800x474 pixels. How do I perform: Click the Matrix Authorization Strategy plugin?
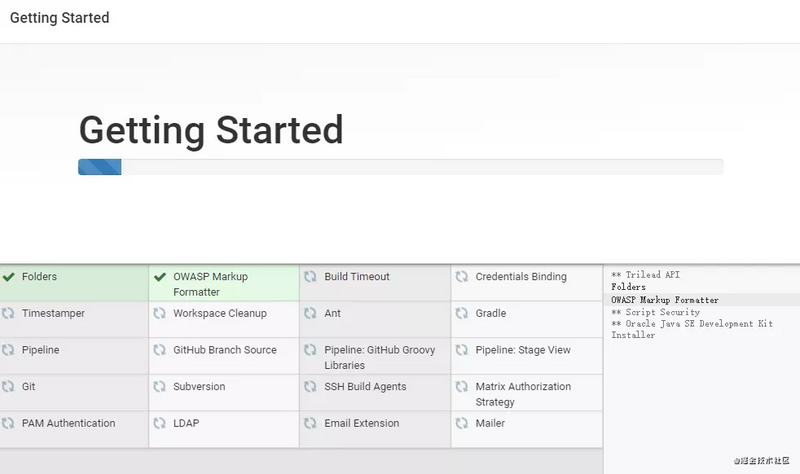pyautogui.click(x=523, y=394)
